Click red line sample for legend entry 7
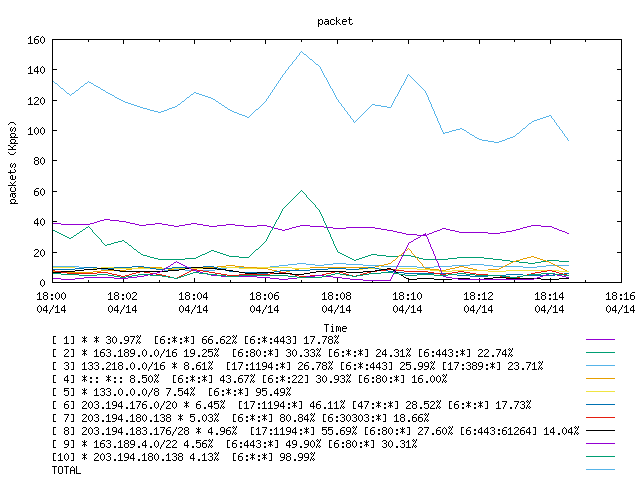Screen dimensions: 640x480 click(600, 418)
